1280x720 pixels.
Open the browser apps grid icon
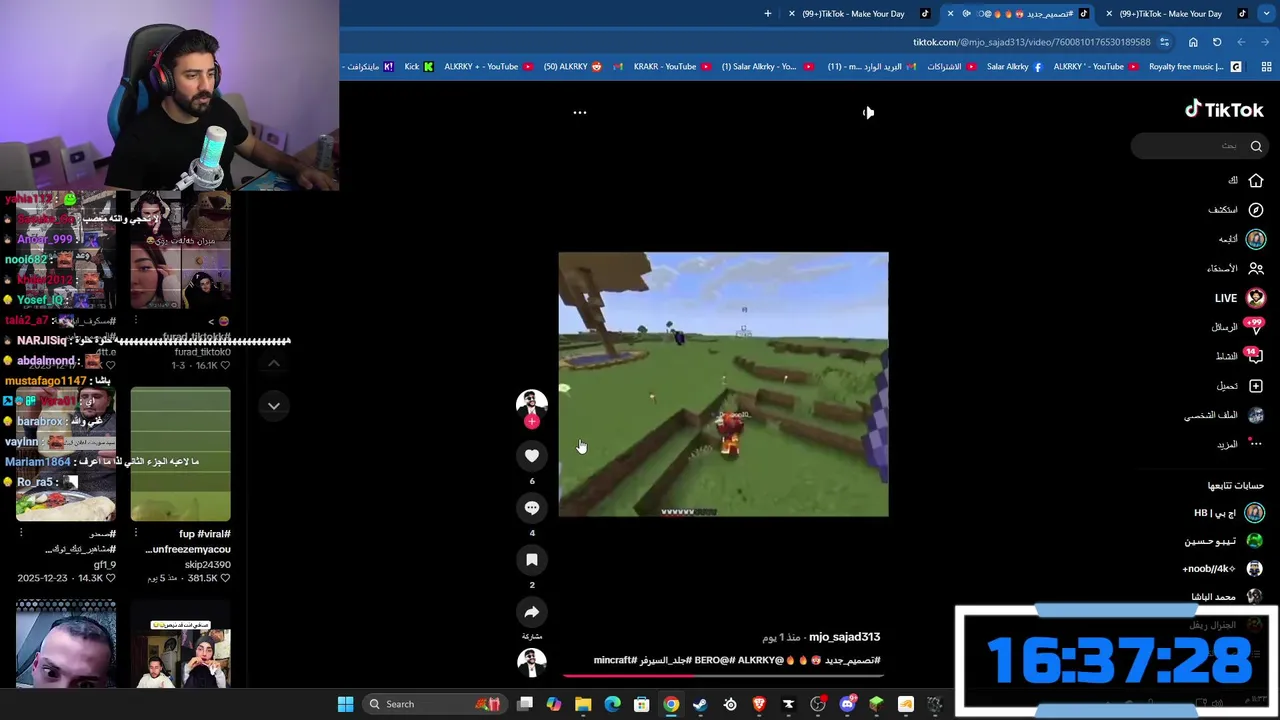click(x=1266, y=67)
